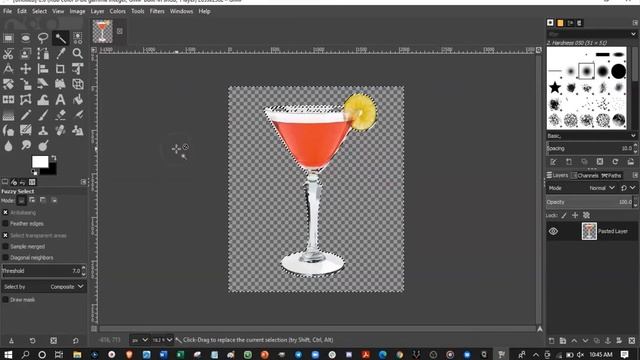Viewport: 640px width, 360px height.
Task: Select the Move tool
Action: point(26,69)
